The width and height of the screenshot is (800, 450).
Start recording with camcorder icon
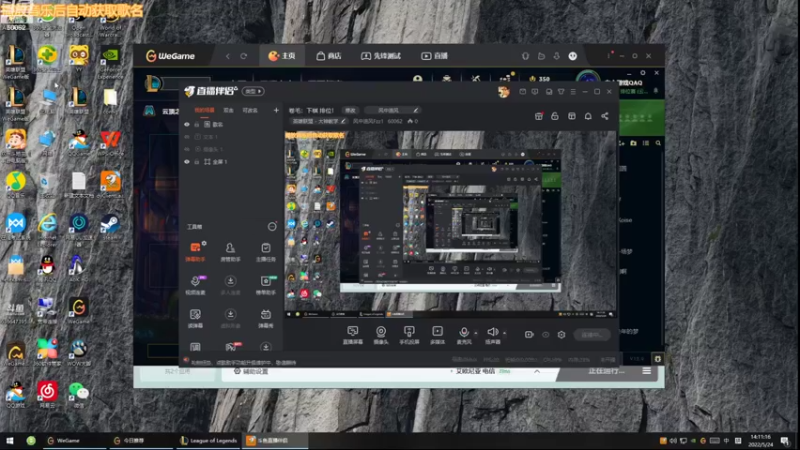pyautogui.click(x=529, y=335)
